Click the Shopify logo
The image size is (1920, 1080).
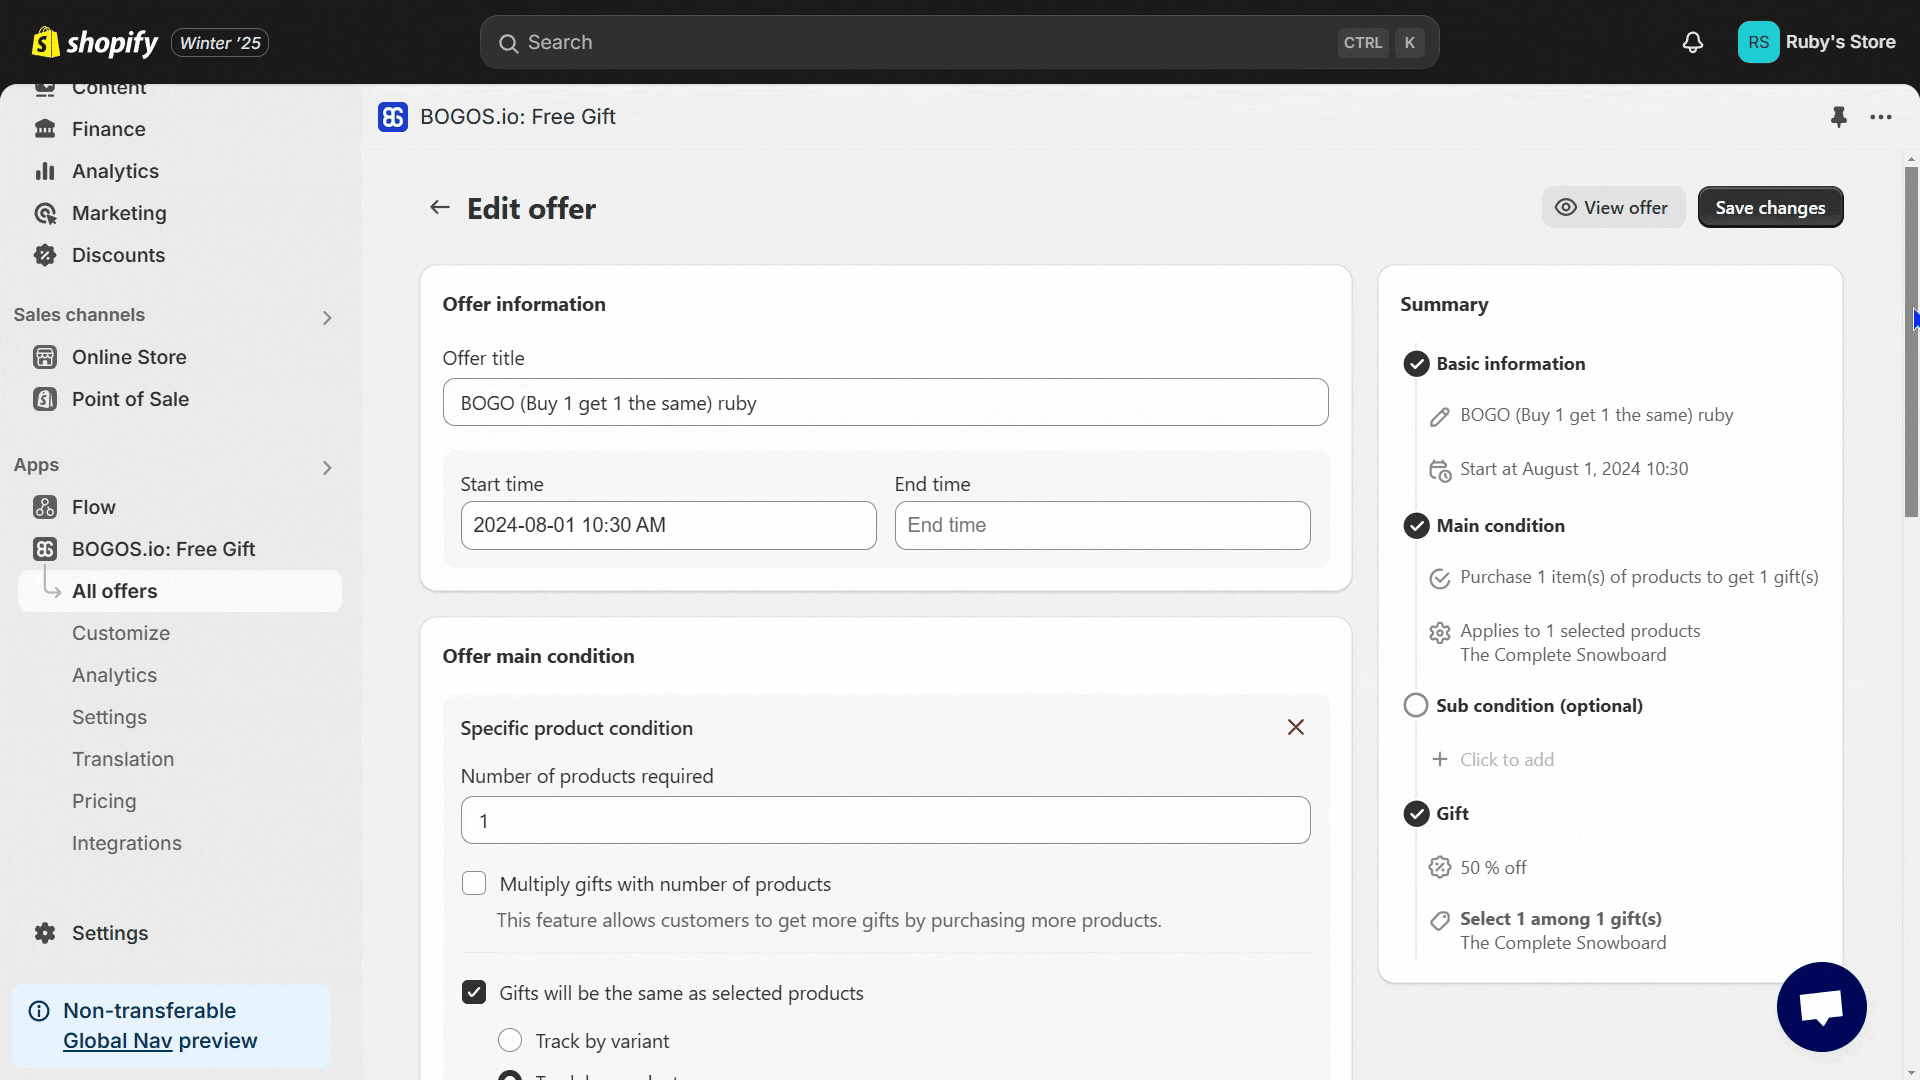(95, 42)
